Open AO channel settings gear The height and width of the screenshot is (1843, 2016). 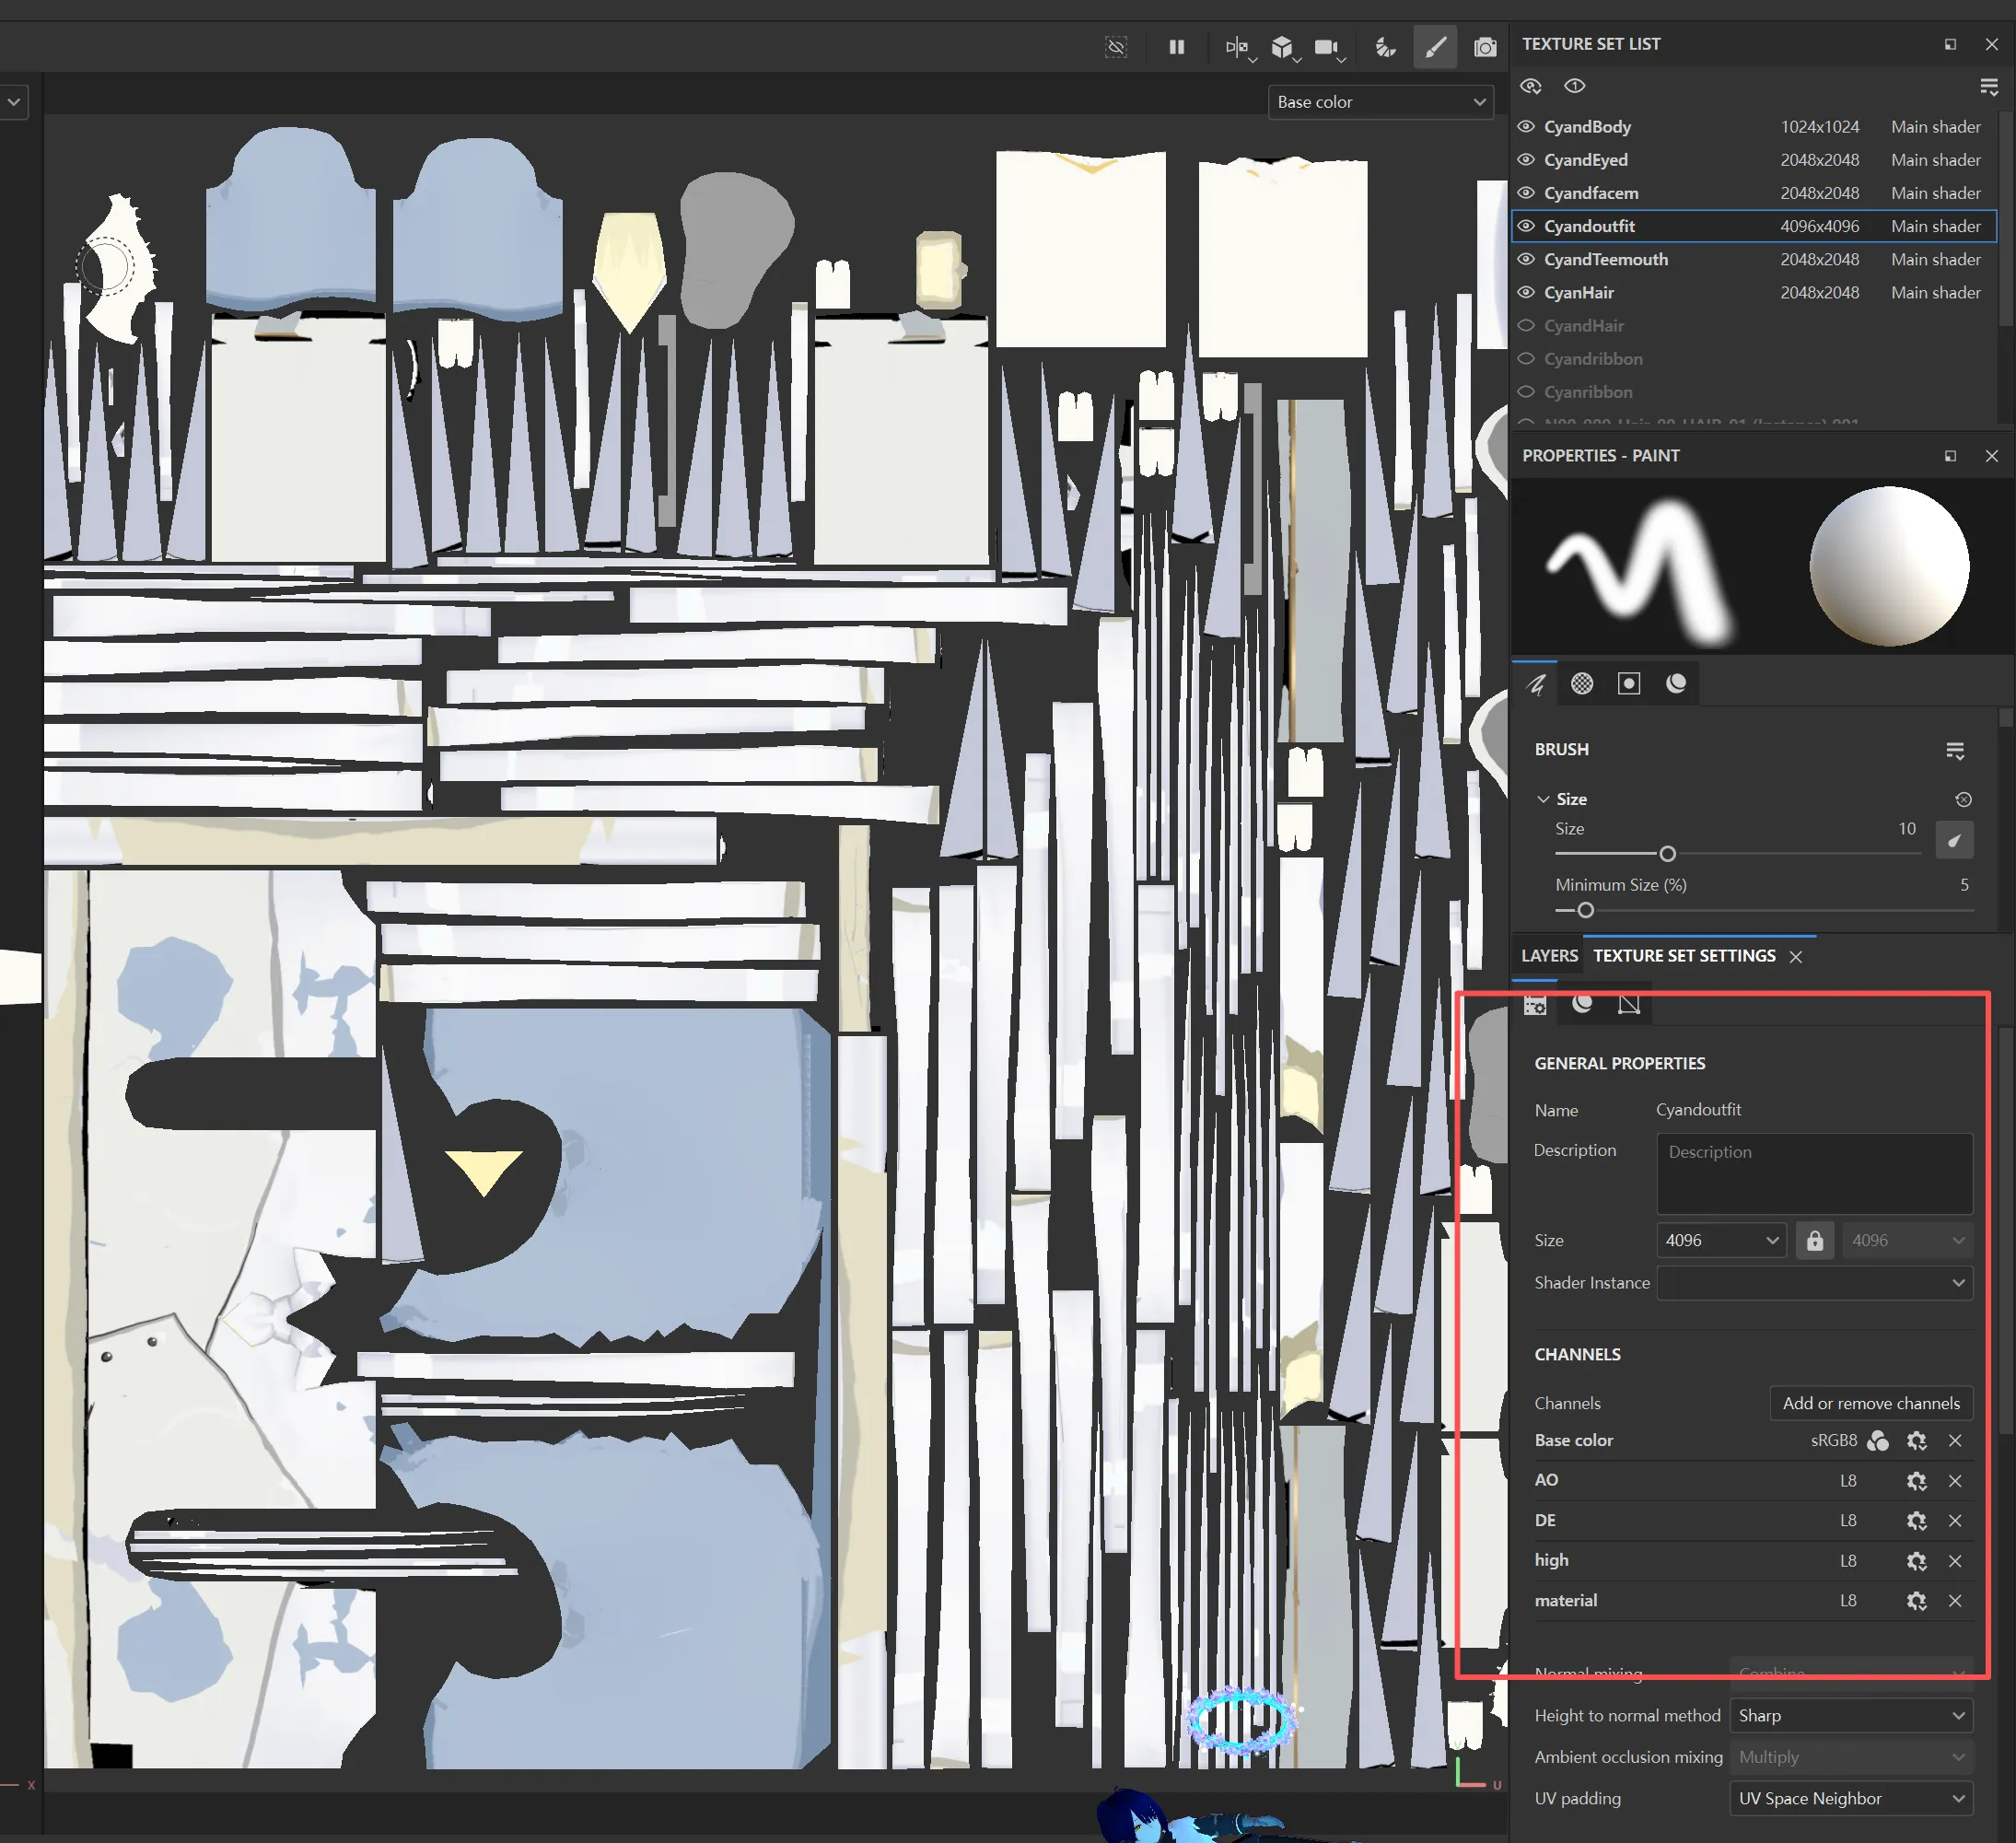(1916, 1481)
